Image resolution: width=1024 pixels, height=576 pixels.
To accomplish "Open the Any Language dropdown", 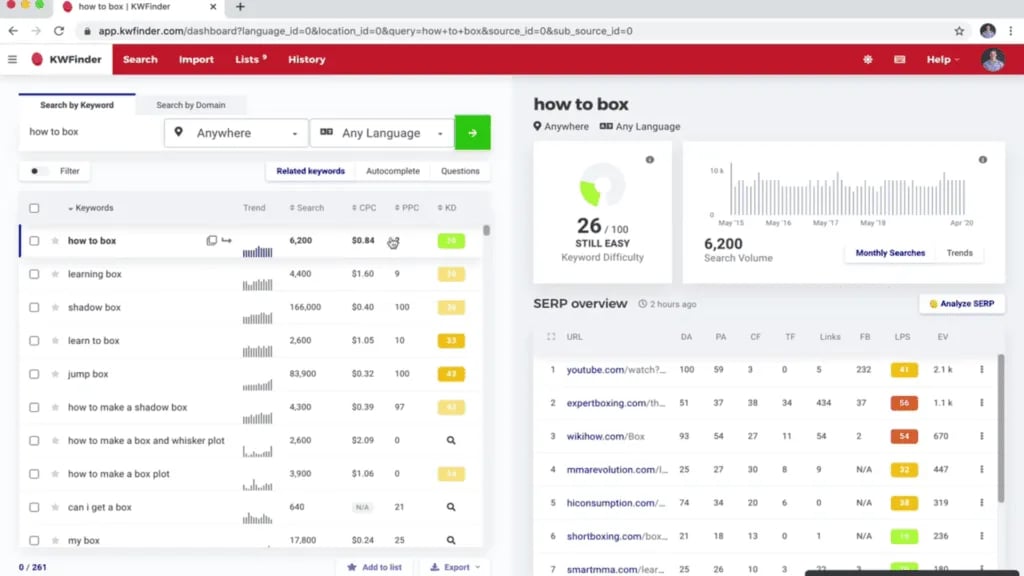I will tap(382, 133).
